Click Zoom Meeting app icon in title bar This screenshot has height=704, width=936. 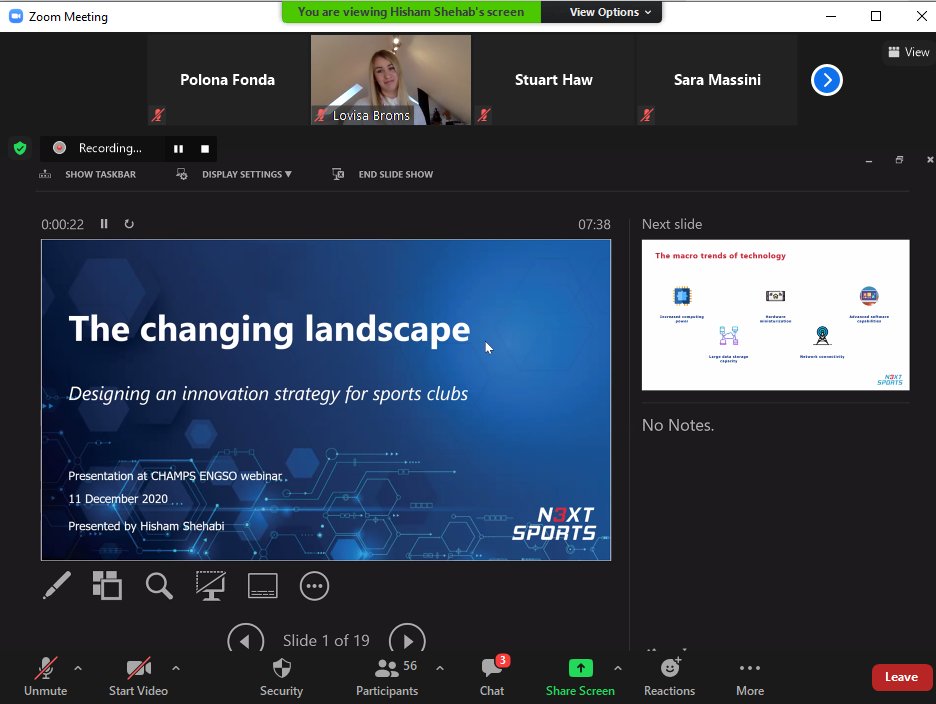click(x=16, y=16)
